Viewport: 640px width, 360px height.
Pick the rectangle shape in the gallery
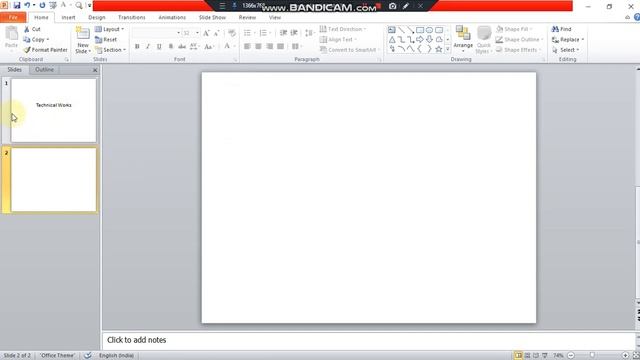(x=420, y=30)
